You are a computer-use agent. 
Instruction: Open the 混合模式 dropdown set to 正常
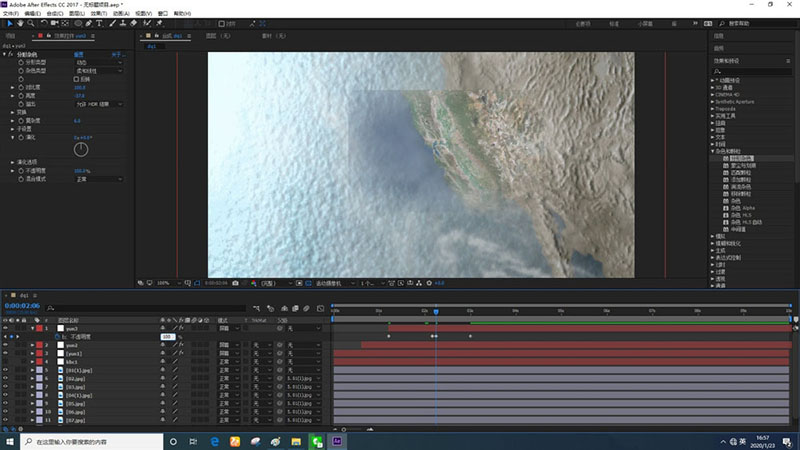(98, 180)
